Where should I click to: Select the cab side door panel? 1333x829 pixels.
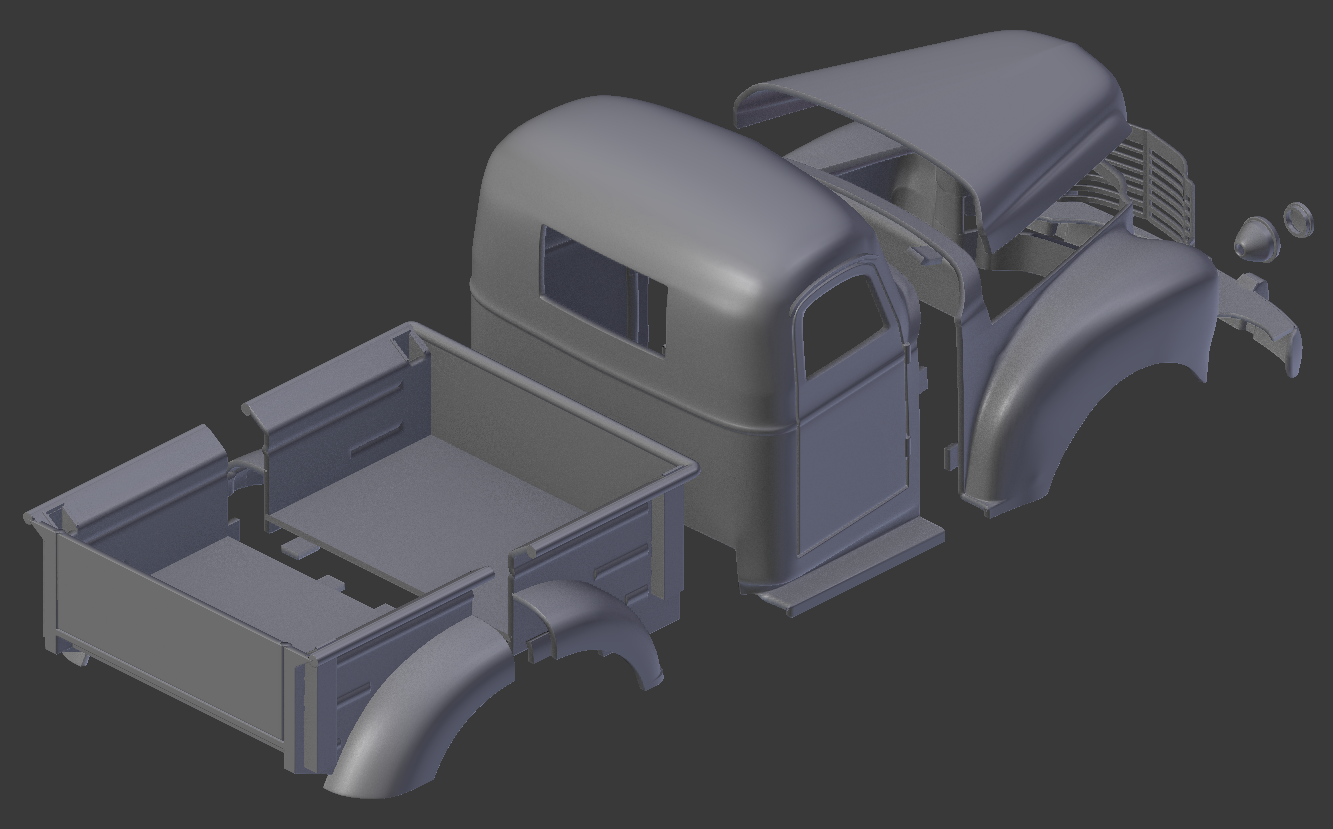pyautogui.click(x=855, y=410)
